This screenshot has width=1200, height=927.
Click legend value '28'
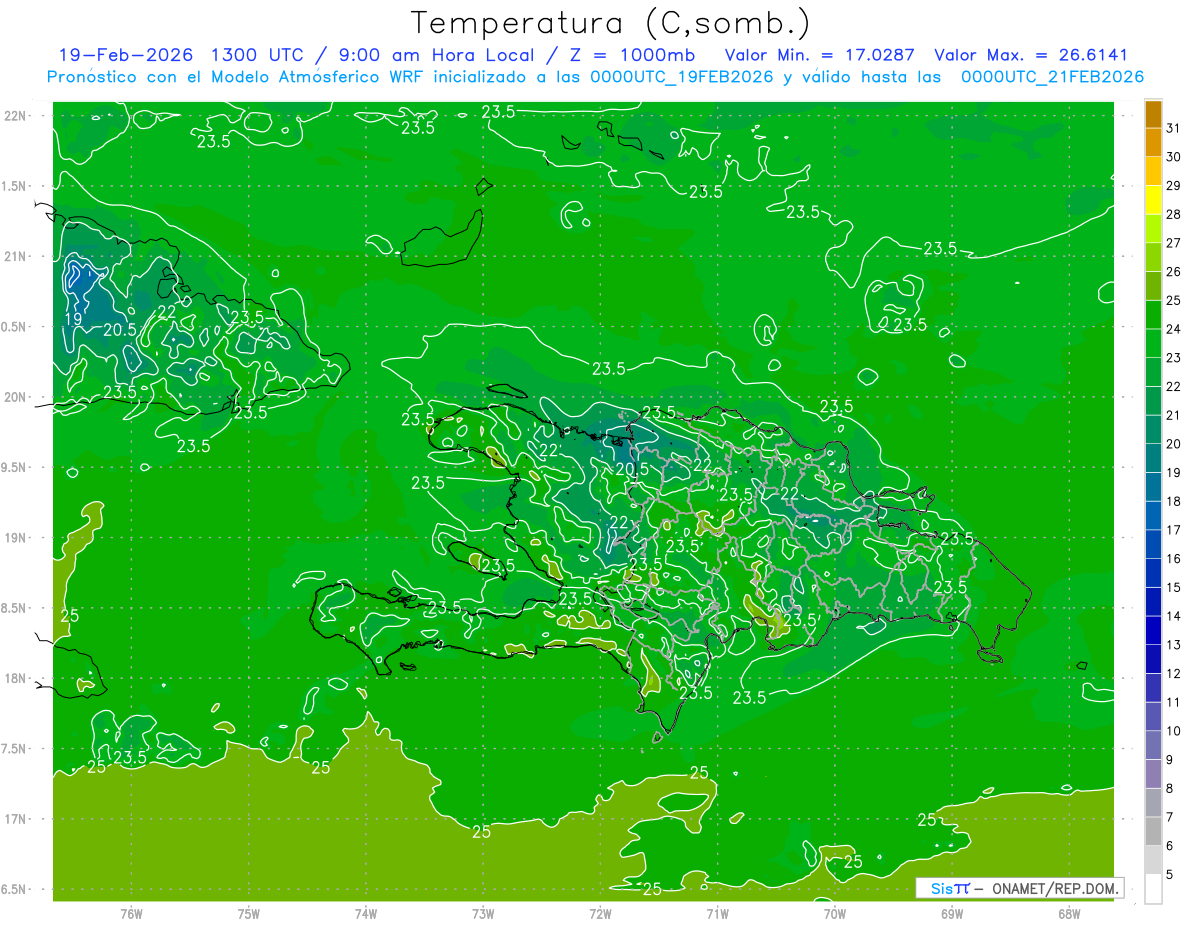click(1174, 214)
